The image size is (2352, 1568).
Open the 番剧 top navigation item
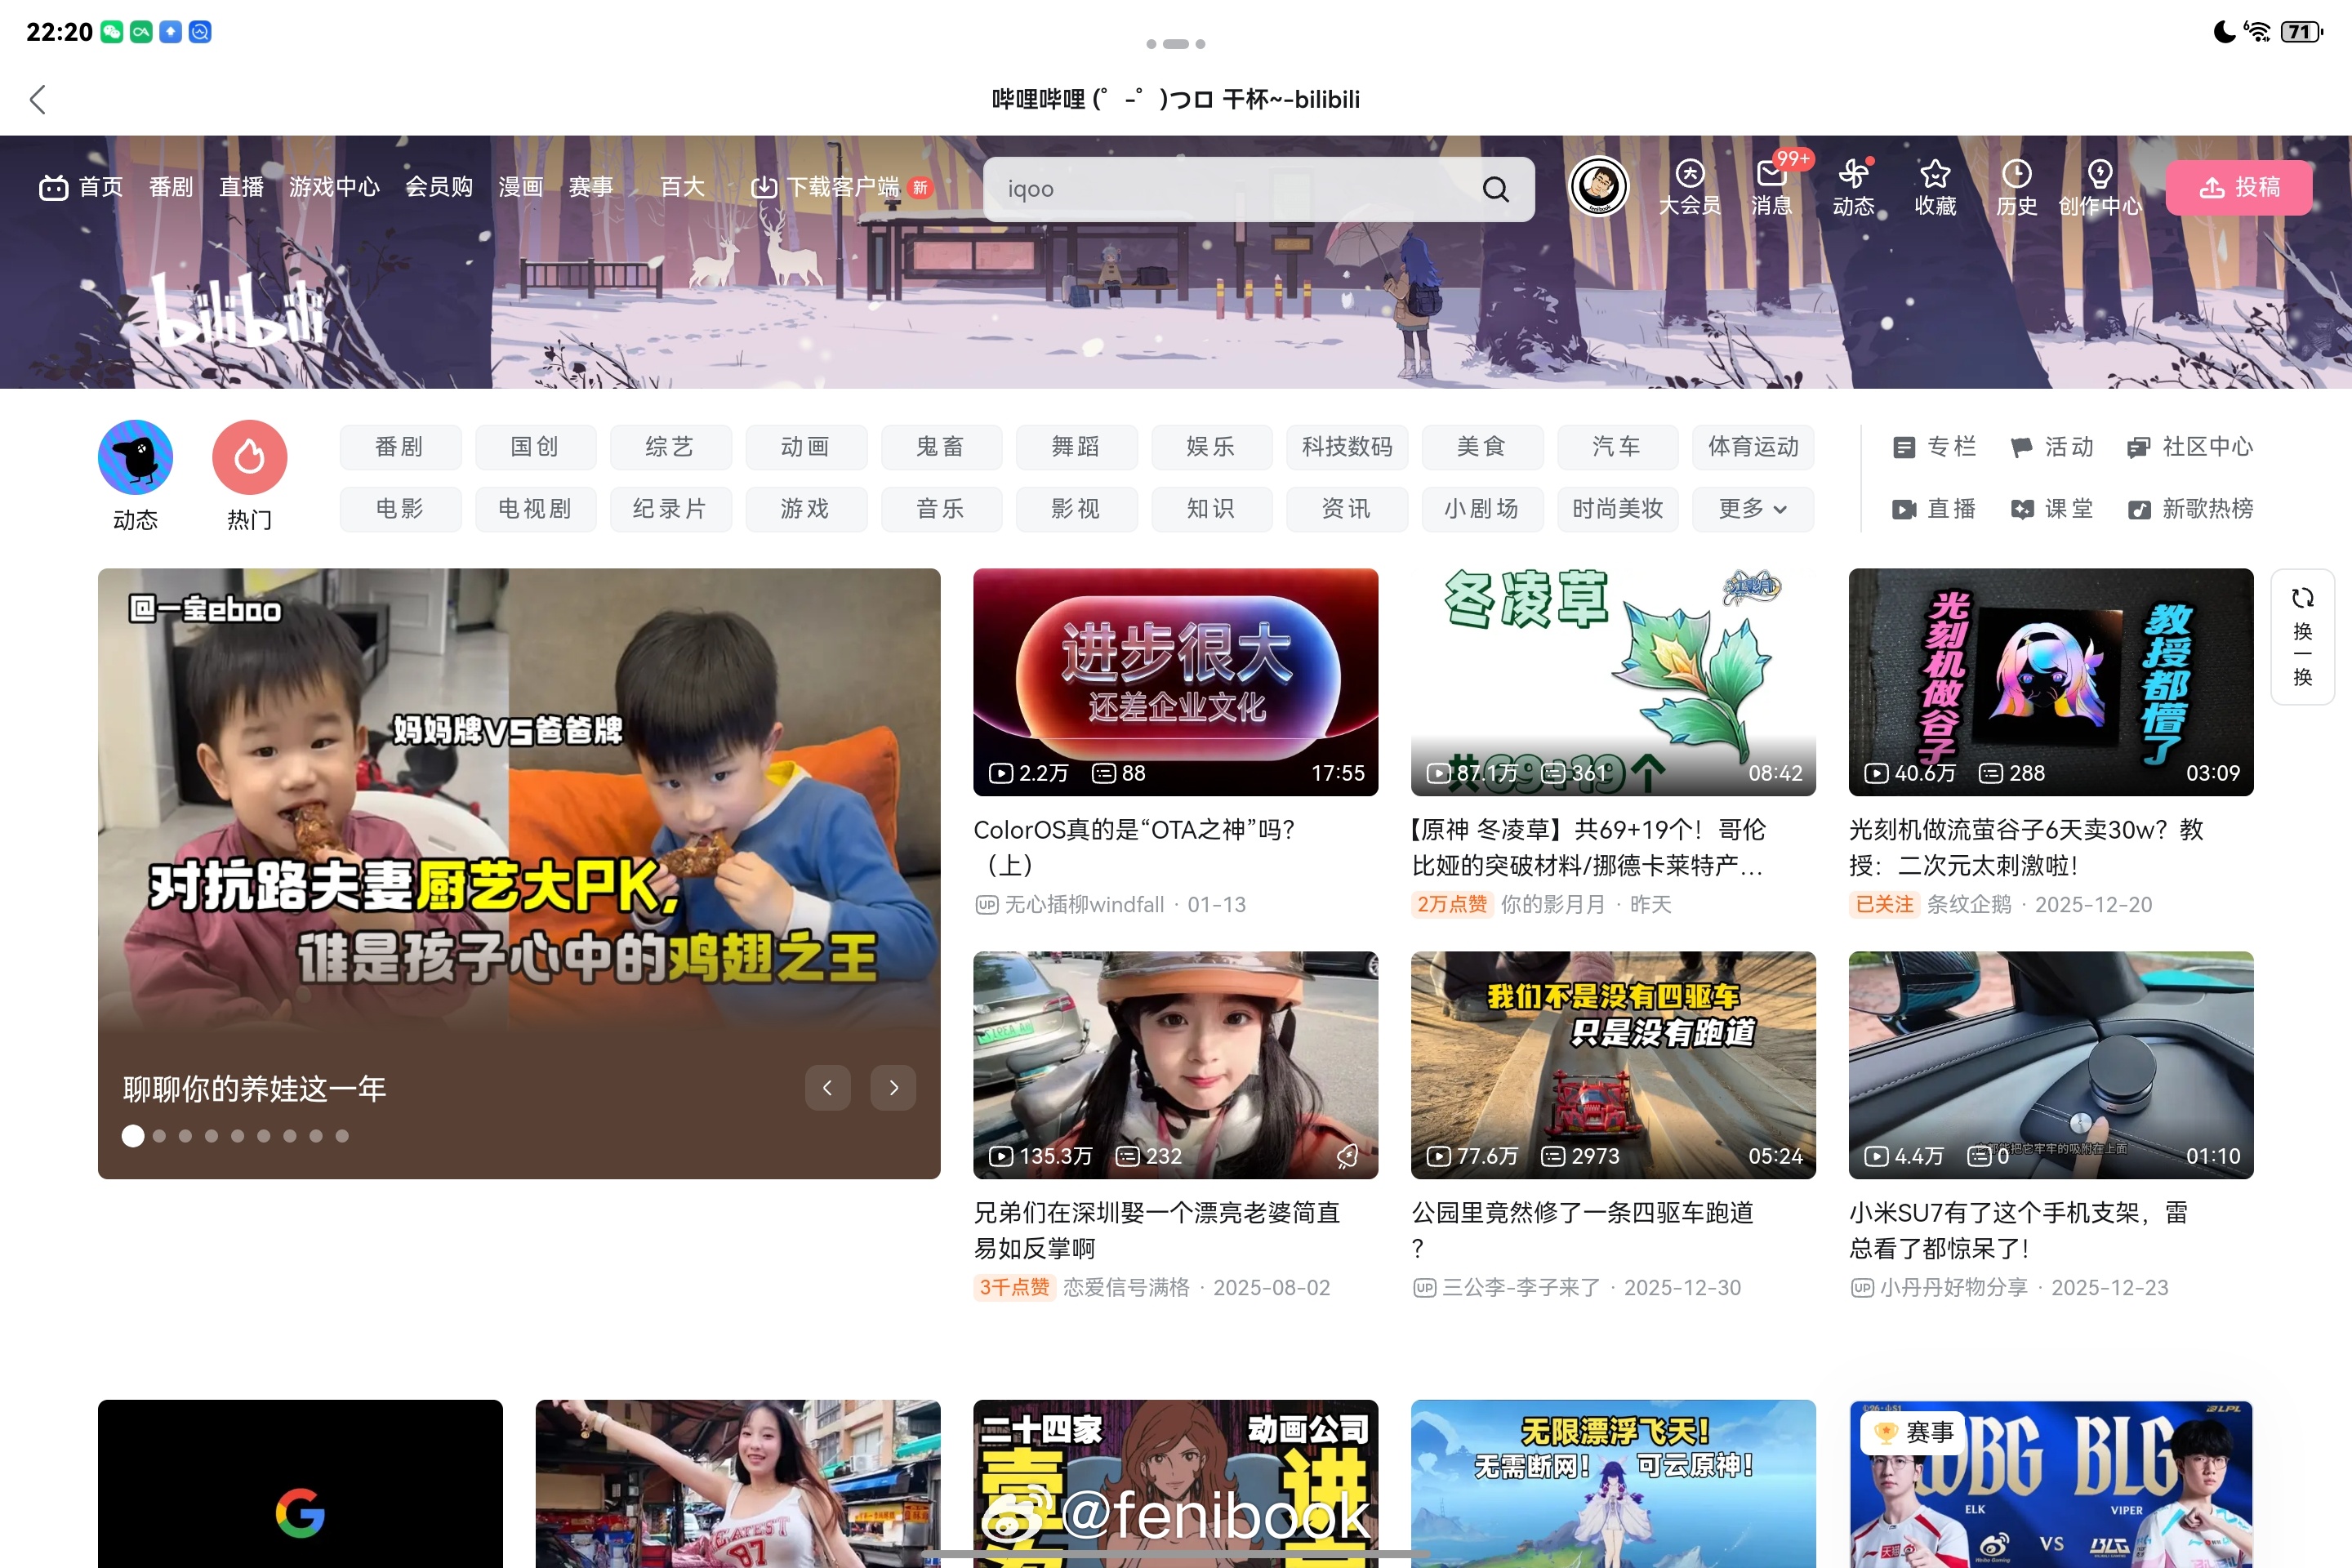tap(170, 187)
